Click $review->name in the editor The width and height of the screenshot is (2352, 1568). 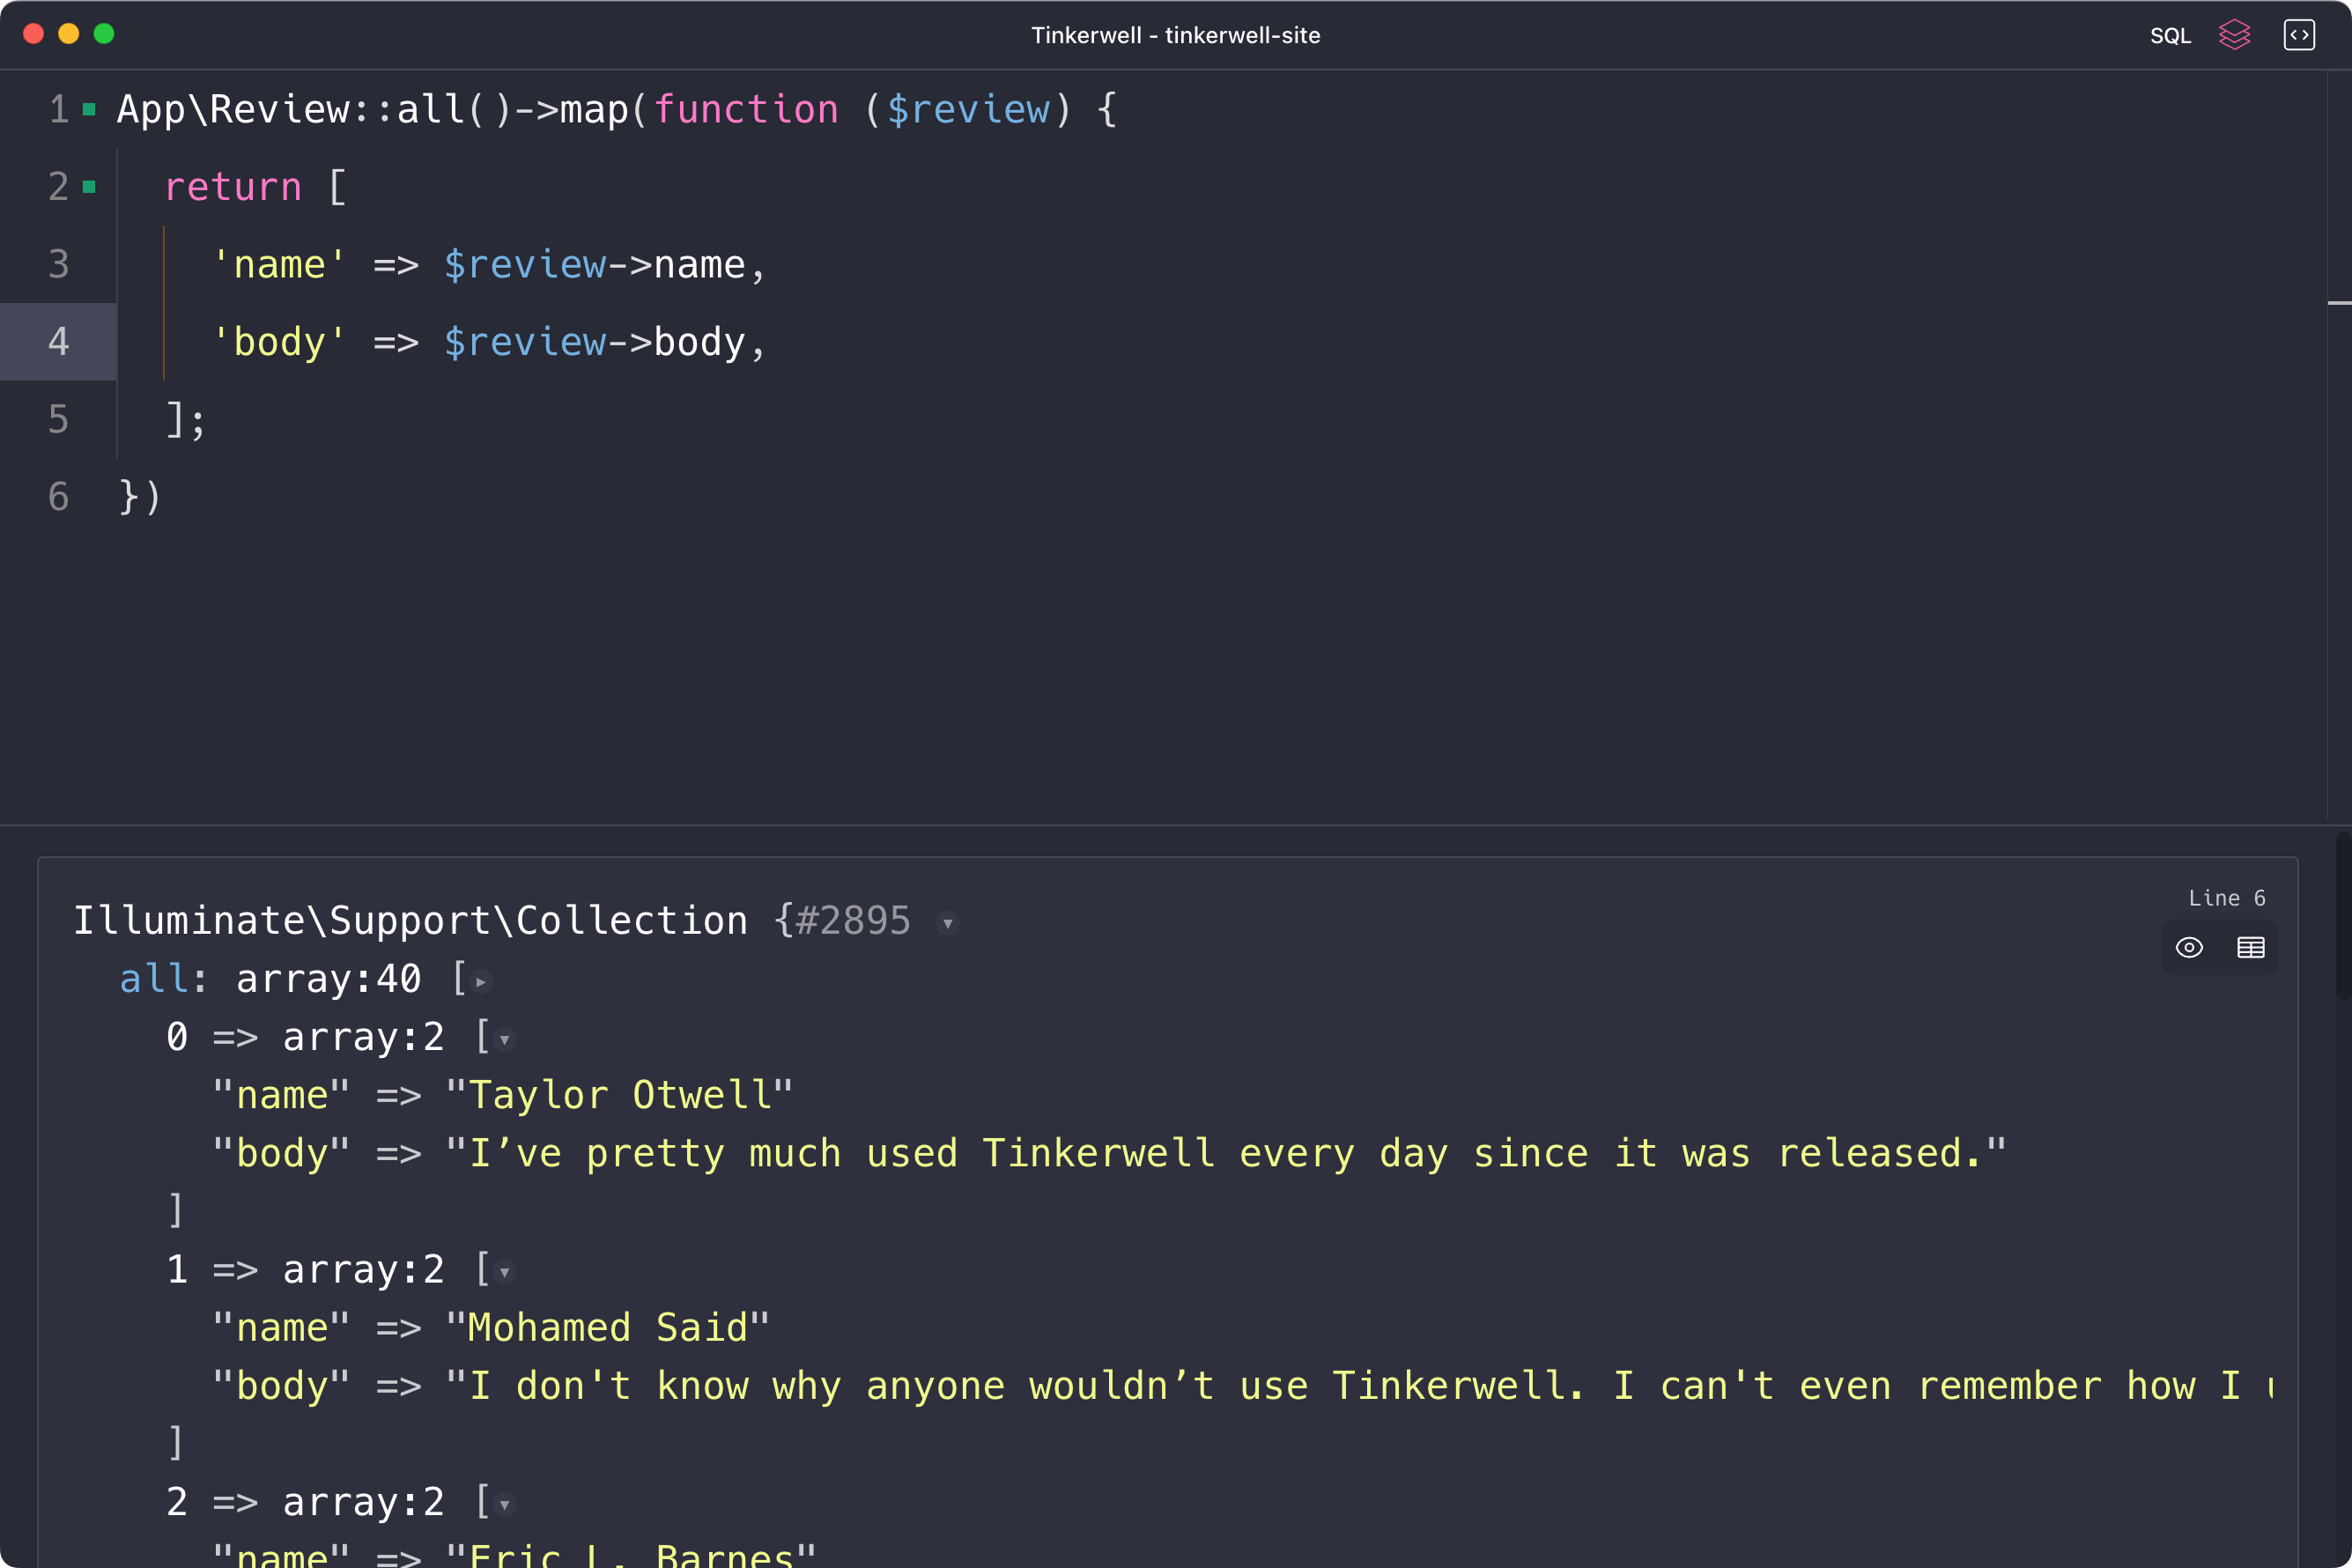pyautogui.click(x=594, y=265)
